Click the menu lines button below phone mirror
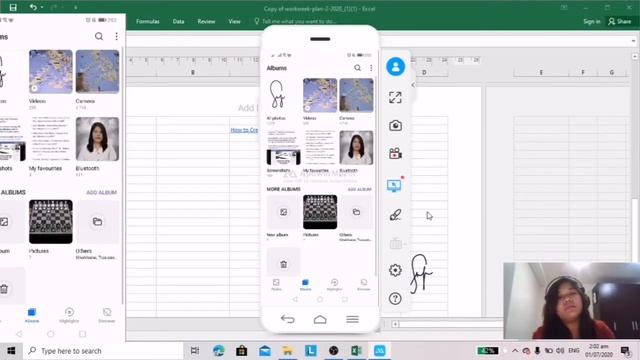 click(x=352, y=319)
